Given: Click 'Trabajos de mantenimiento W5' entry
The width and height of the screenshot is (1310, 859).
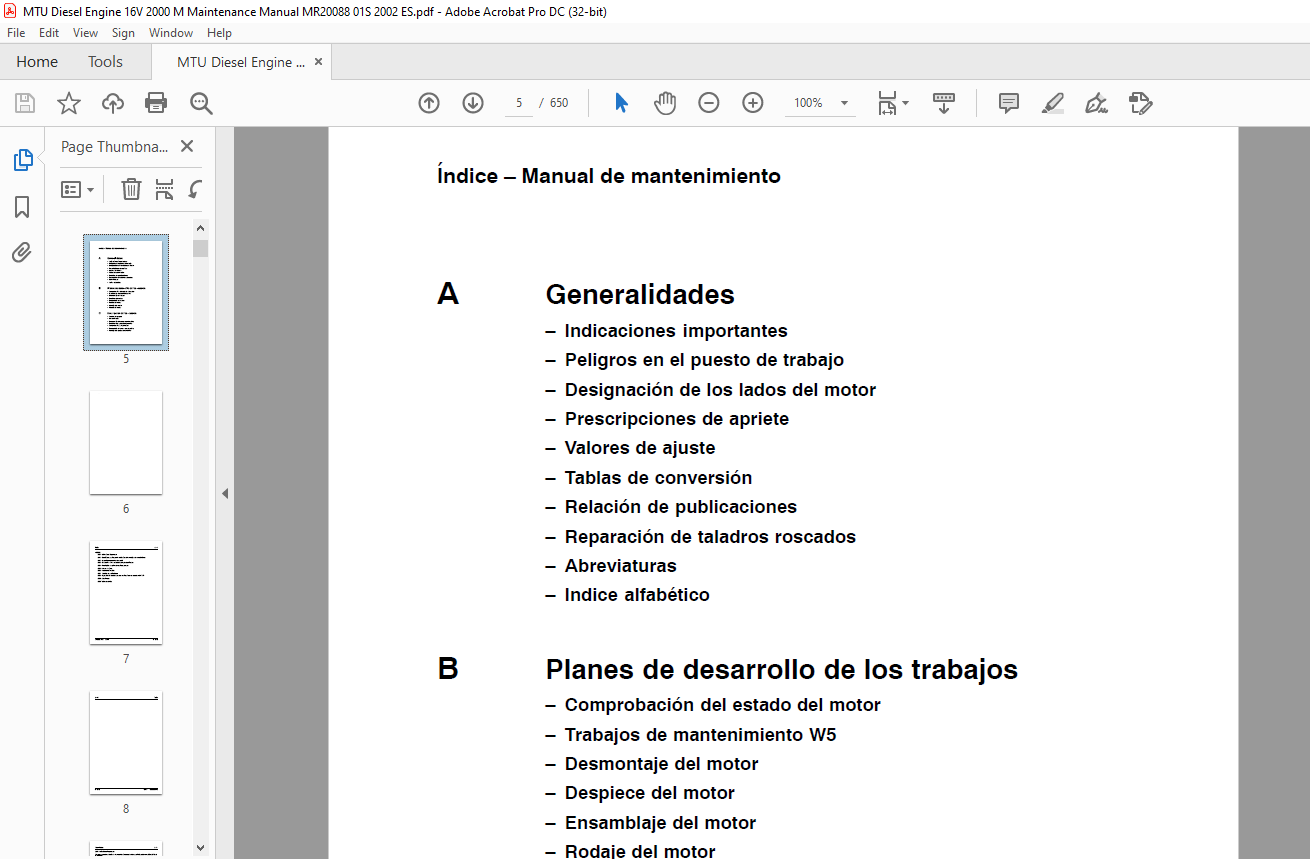Looking at the screenshot, I should pyautogui.click(x=700, y=735).
